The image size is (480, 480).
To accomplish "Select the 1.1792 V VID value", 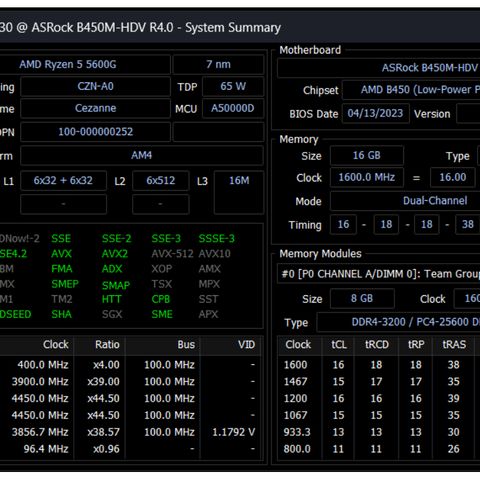I will (x=234, y=432).
